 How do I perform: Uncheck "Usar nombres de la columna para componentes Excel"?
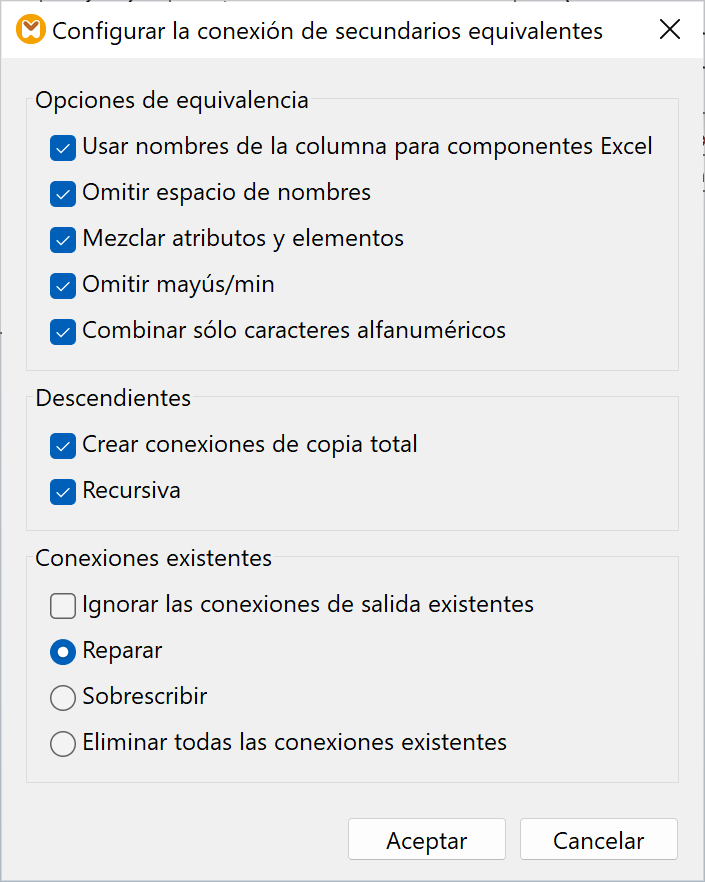pos(63,147)
